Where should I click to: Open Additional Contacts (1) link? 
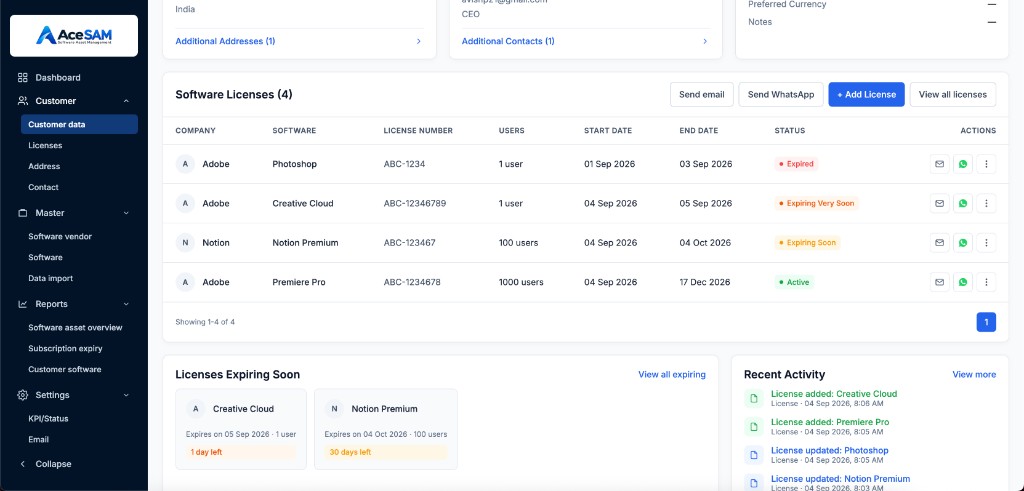tap(508, 41)
